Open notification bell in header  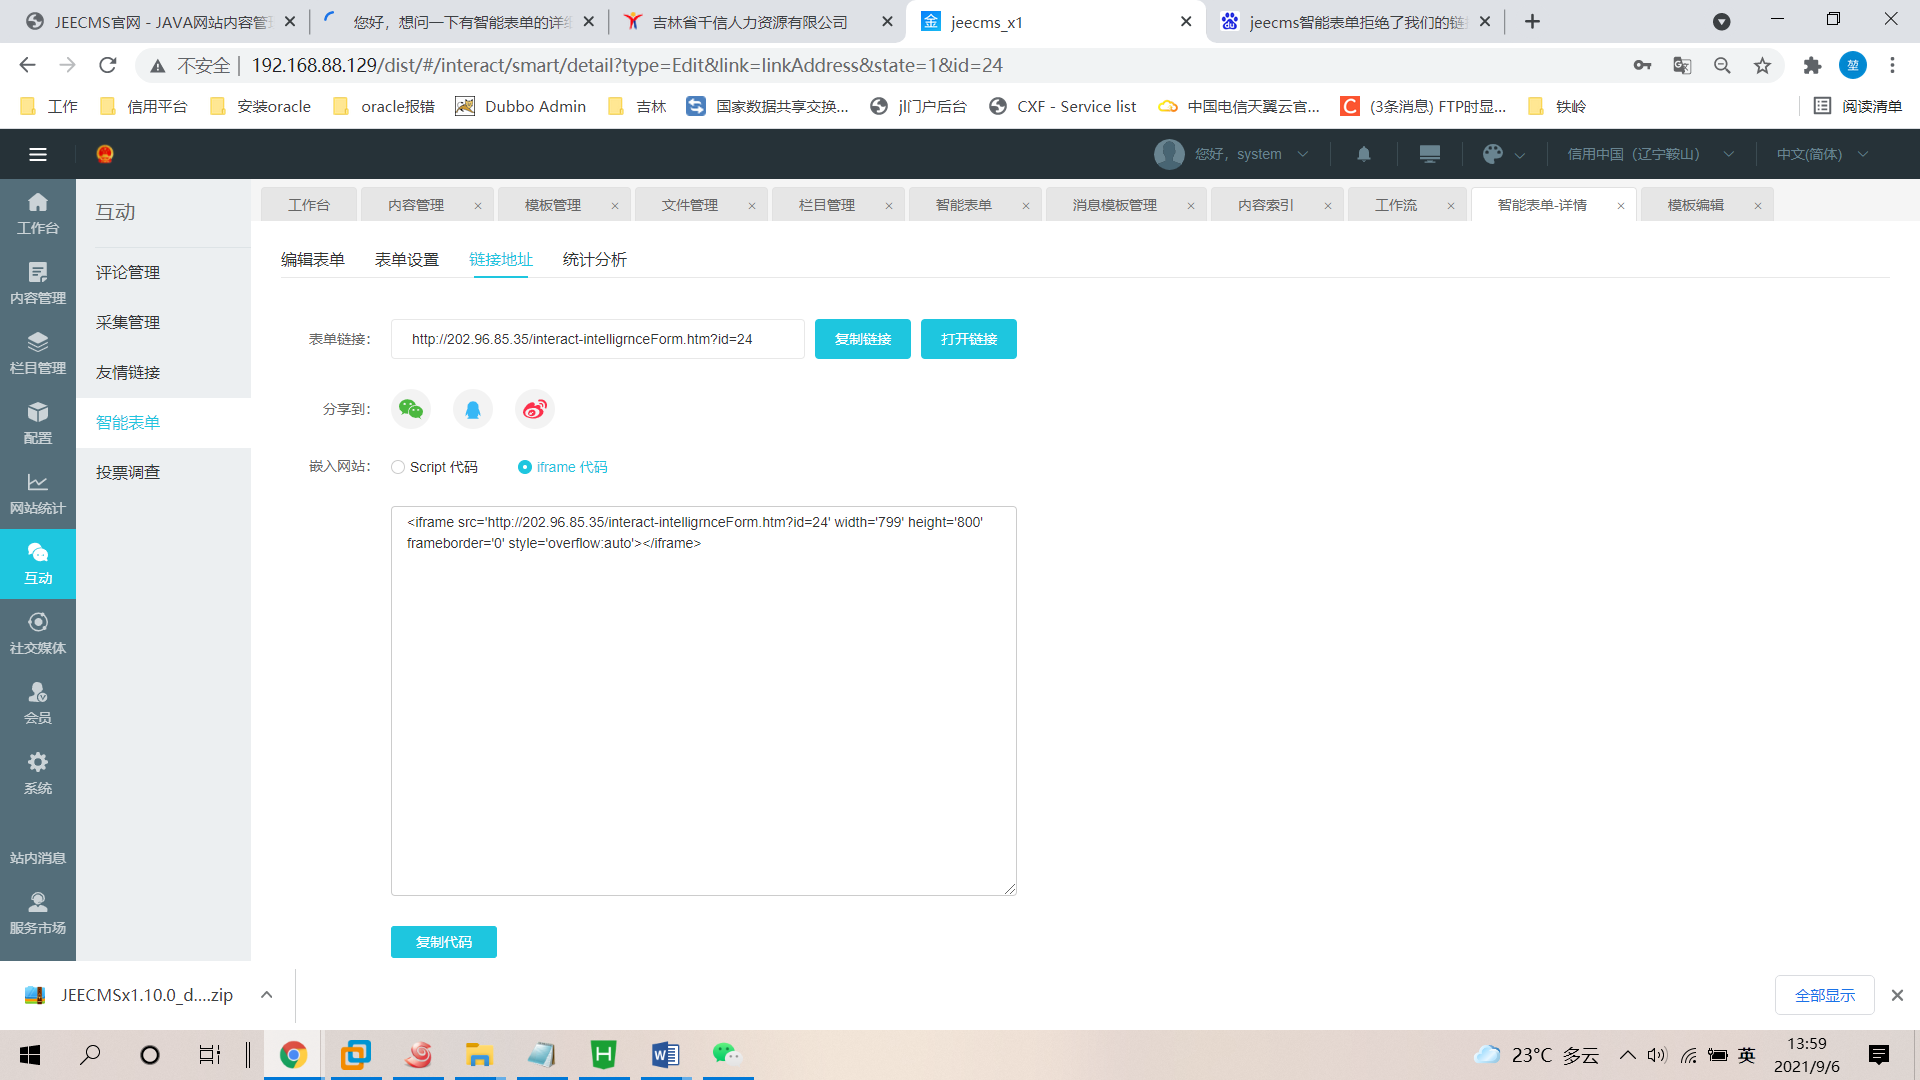[1363, 154]
